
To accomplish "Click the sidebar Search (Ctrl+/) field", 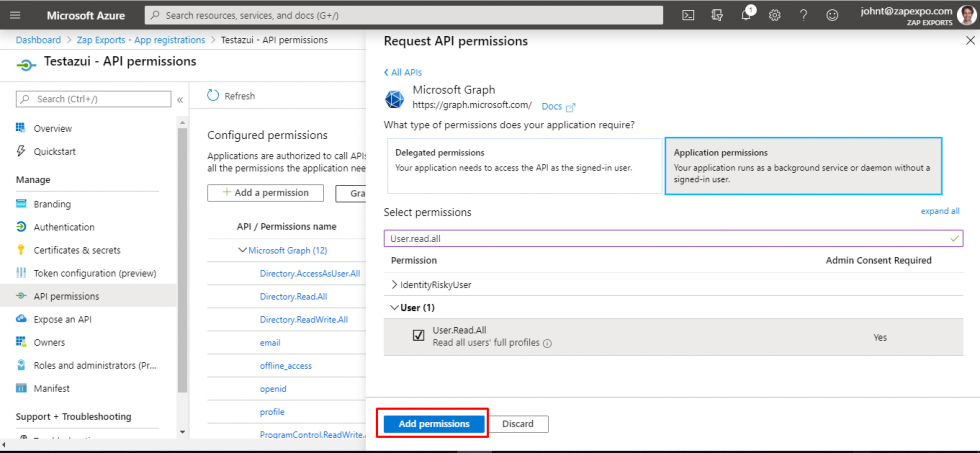I will point(93,99).
